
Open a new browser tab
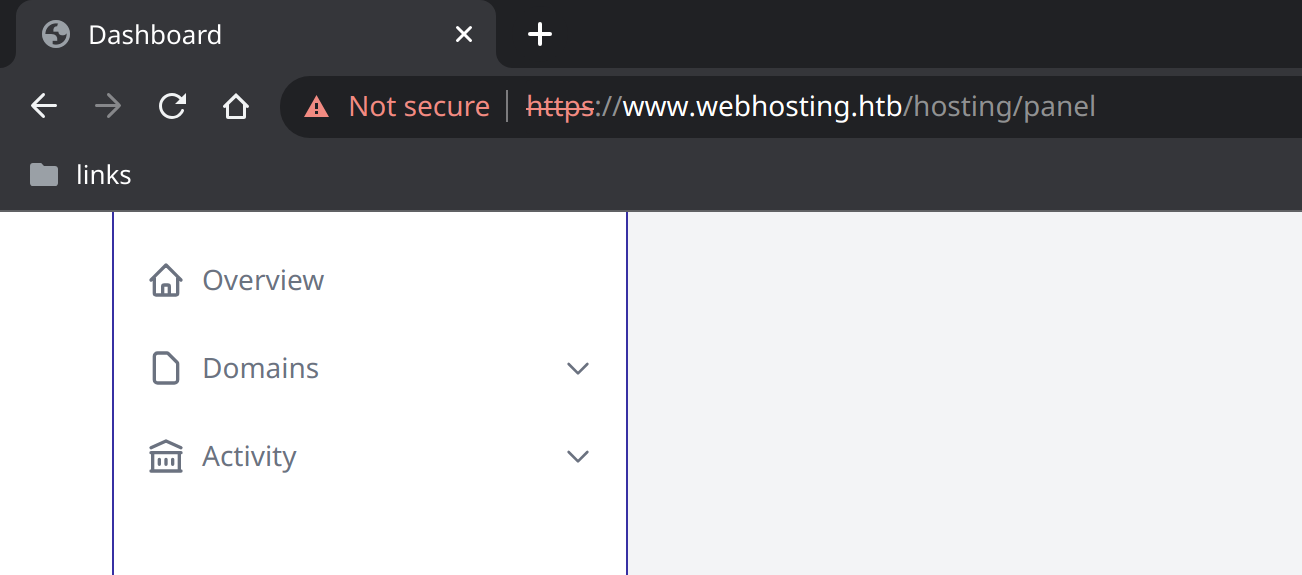[540, 34]
